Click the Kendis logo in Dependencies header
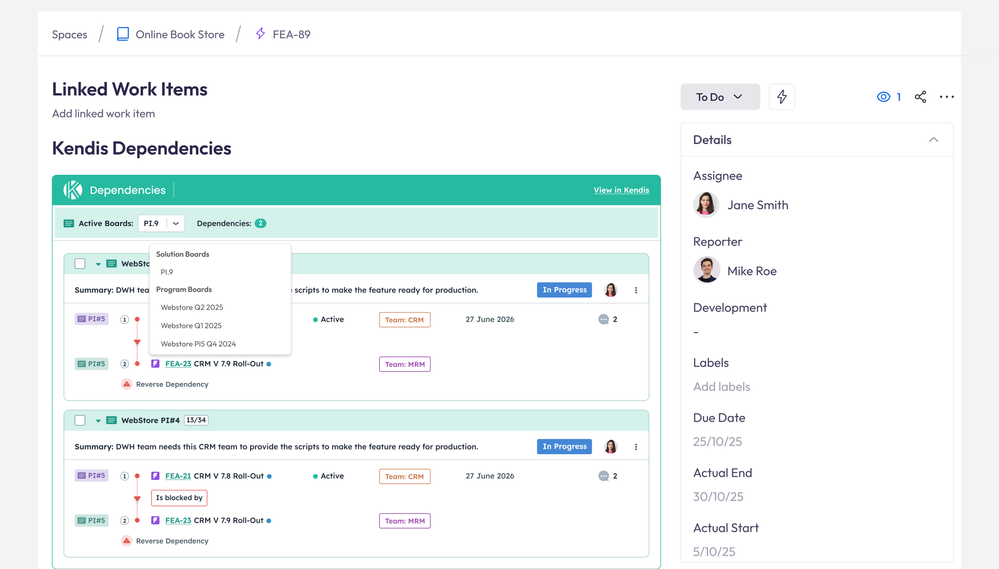The width and height of the screenshot is (999, 569). (73, 190)
